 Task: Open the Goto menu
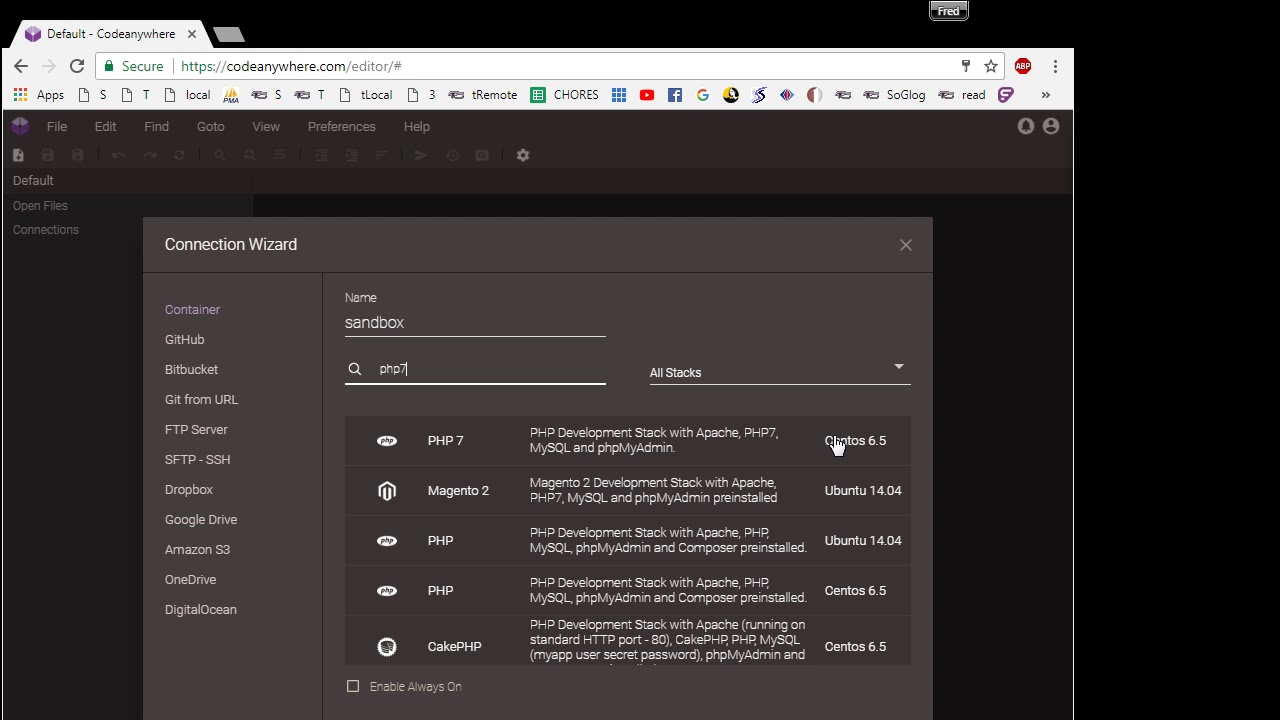(210, 127)
